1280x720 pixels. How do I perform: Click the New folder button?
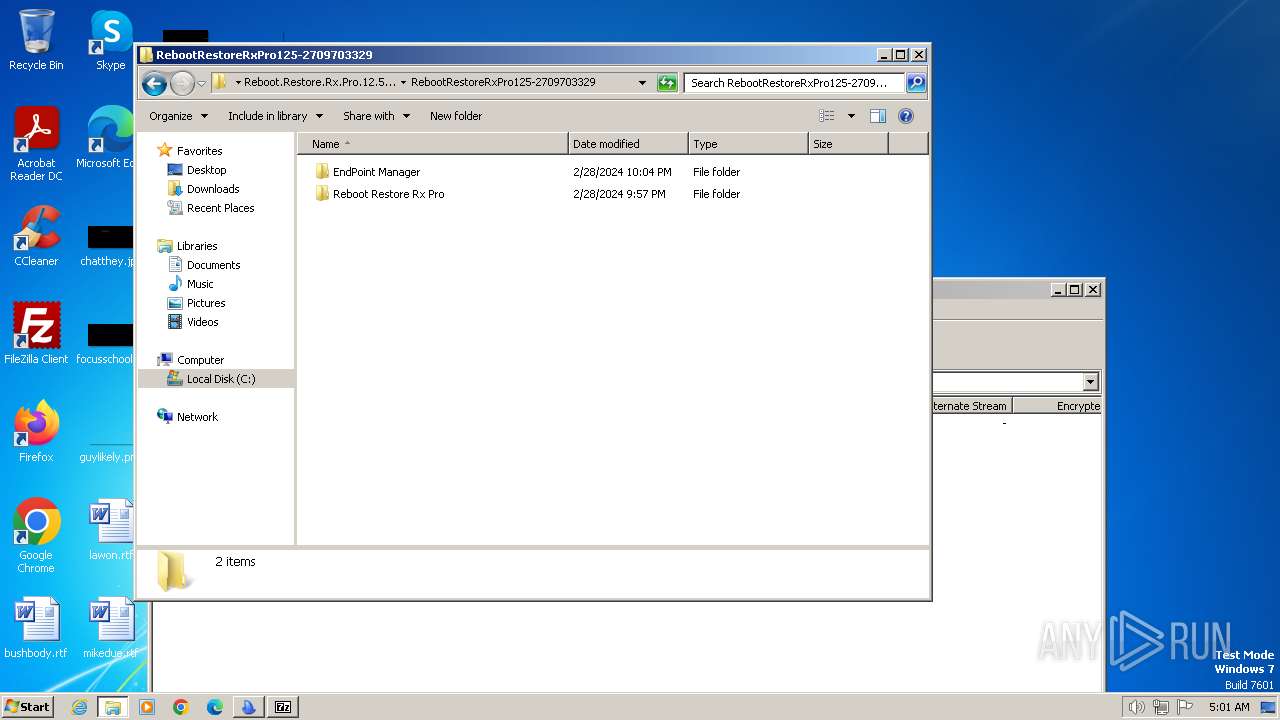pyautogui.click(x=456, y=116)
